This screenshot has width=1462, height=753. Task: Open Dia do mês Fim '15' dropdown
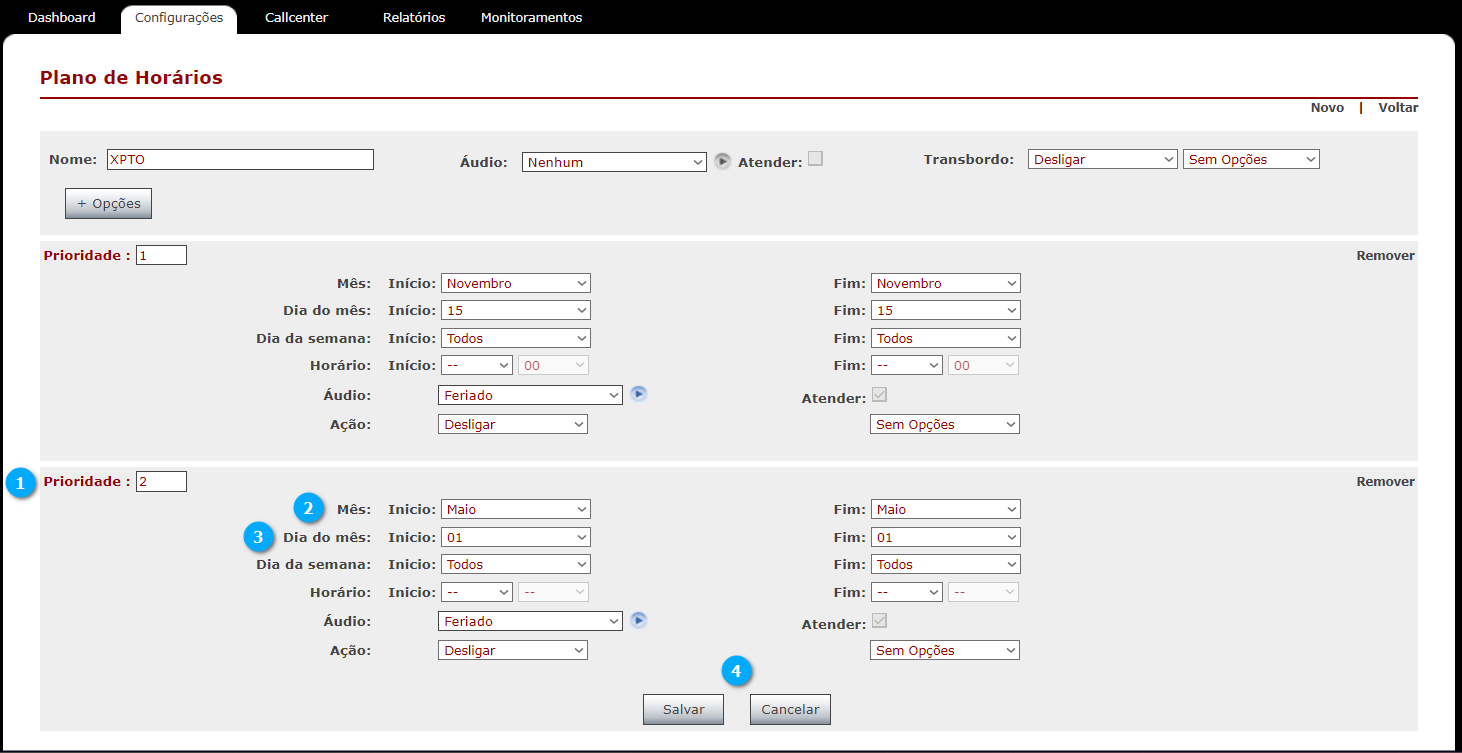(x=946, y=310)
